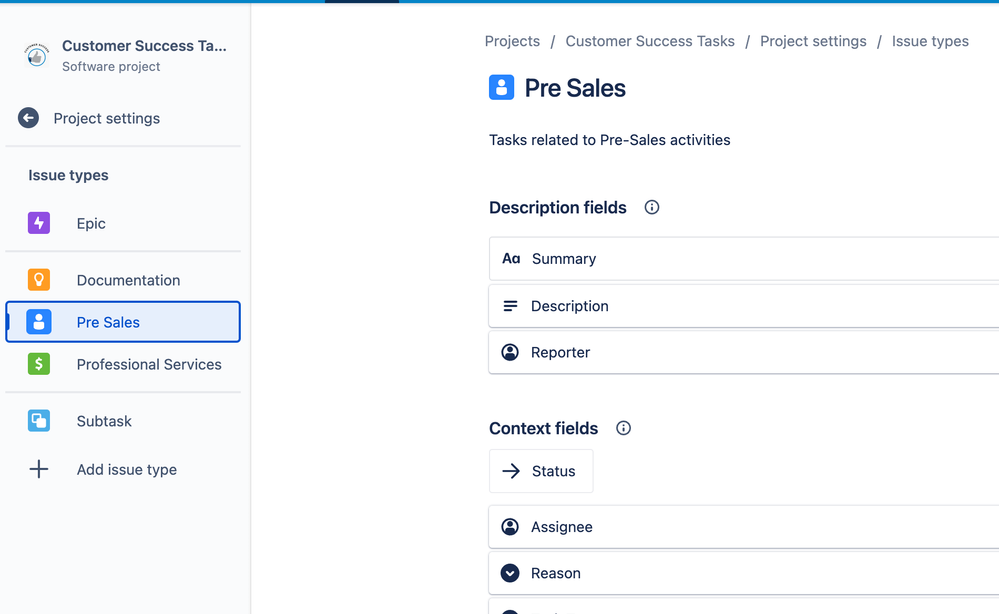The height and width of the screenshot is (614, 999).
Task: Click the info icon next to Context fields
Action: [x=623, y=428]
